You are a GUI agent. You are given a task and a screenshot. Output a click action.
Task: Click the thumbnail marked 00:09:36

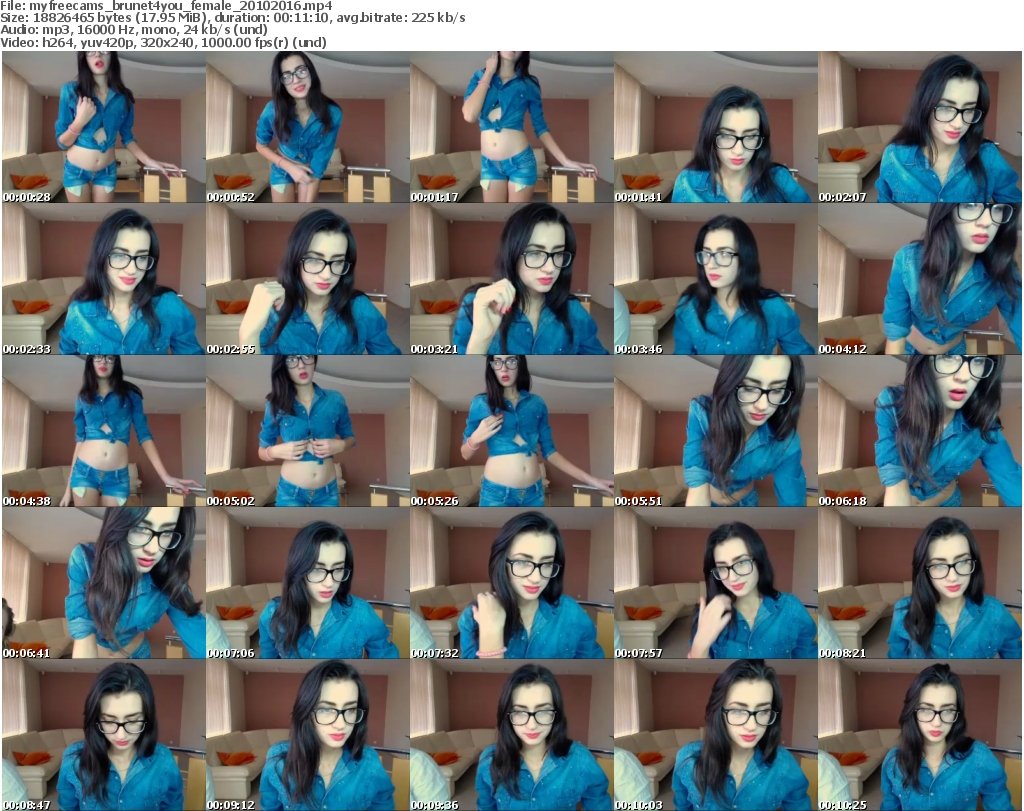[x=511, y=735]
